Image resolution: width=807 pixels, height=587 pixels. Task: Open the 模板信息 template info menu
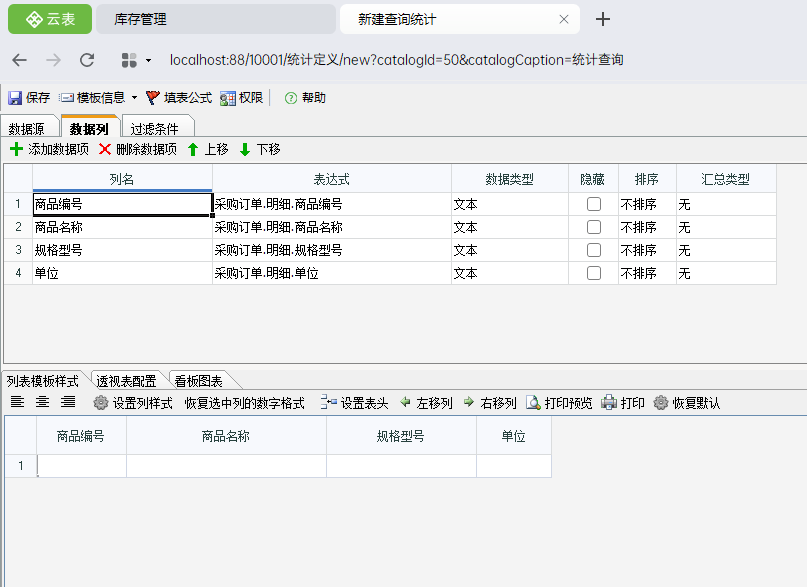coord(98,98)
